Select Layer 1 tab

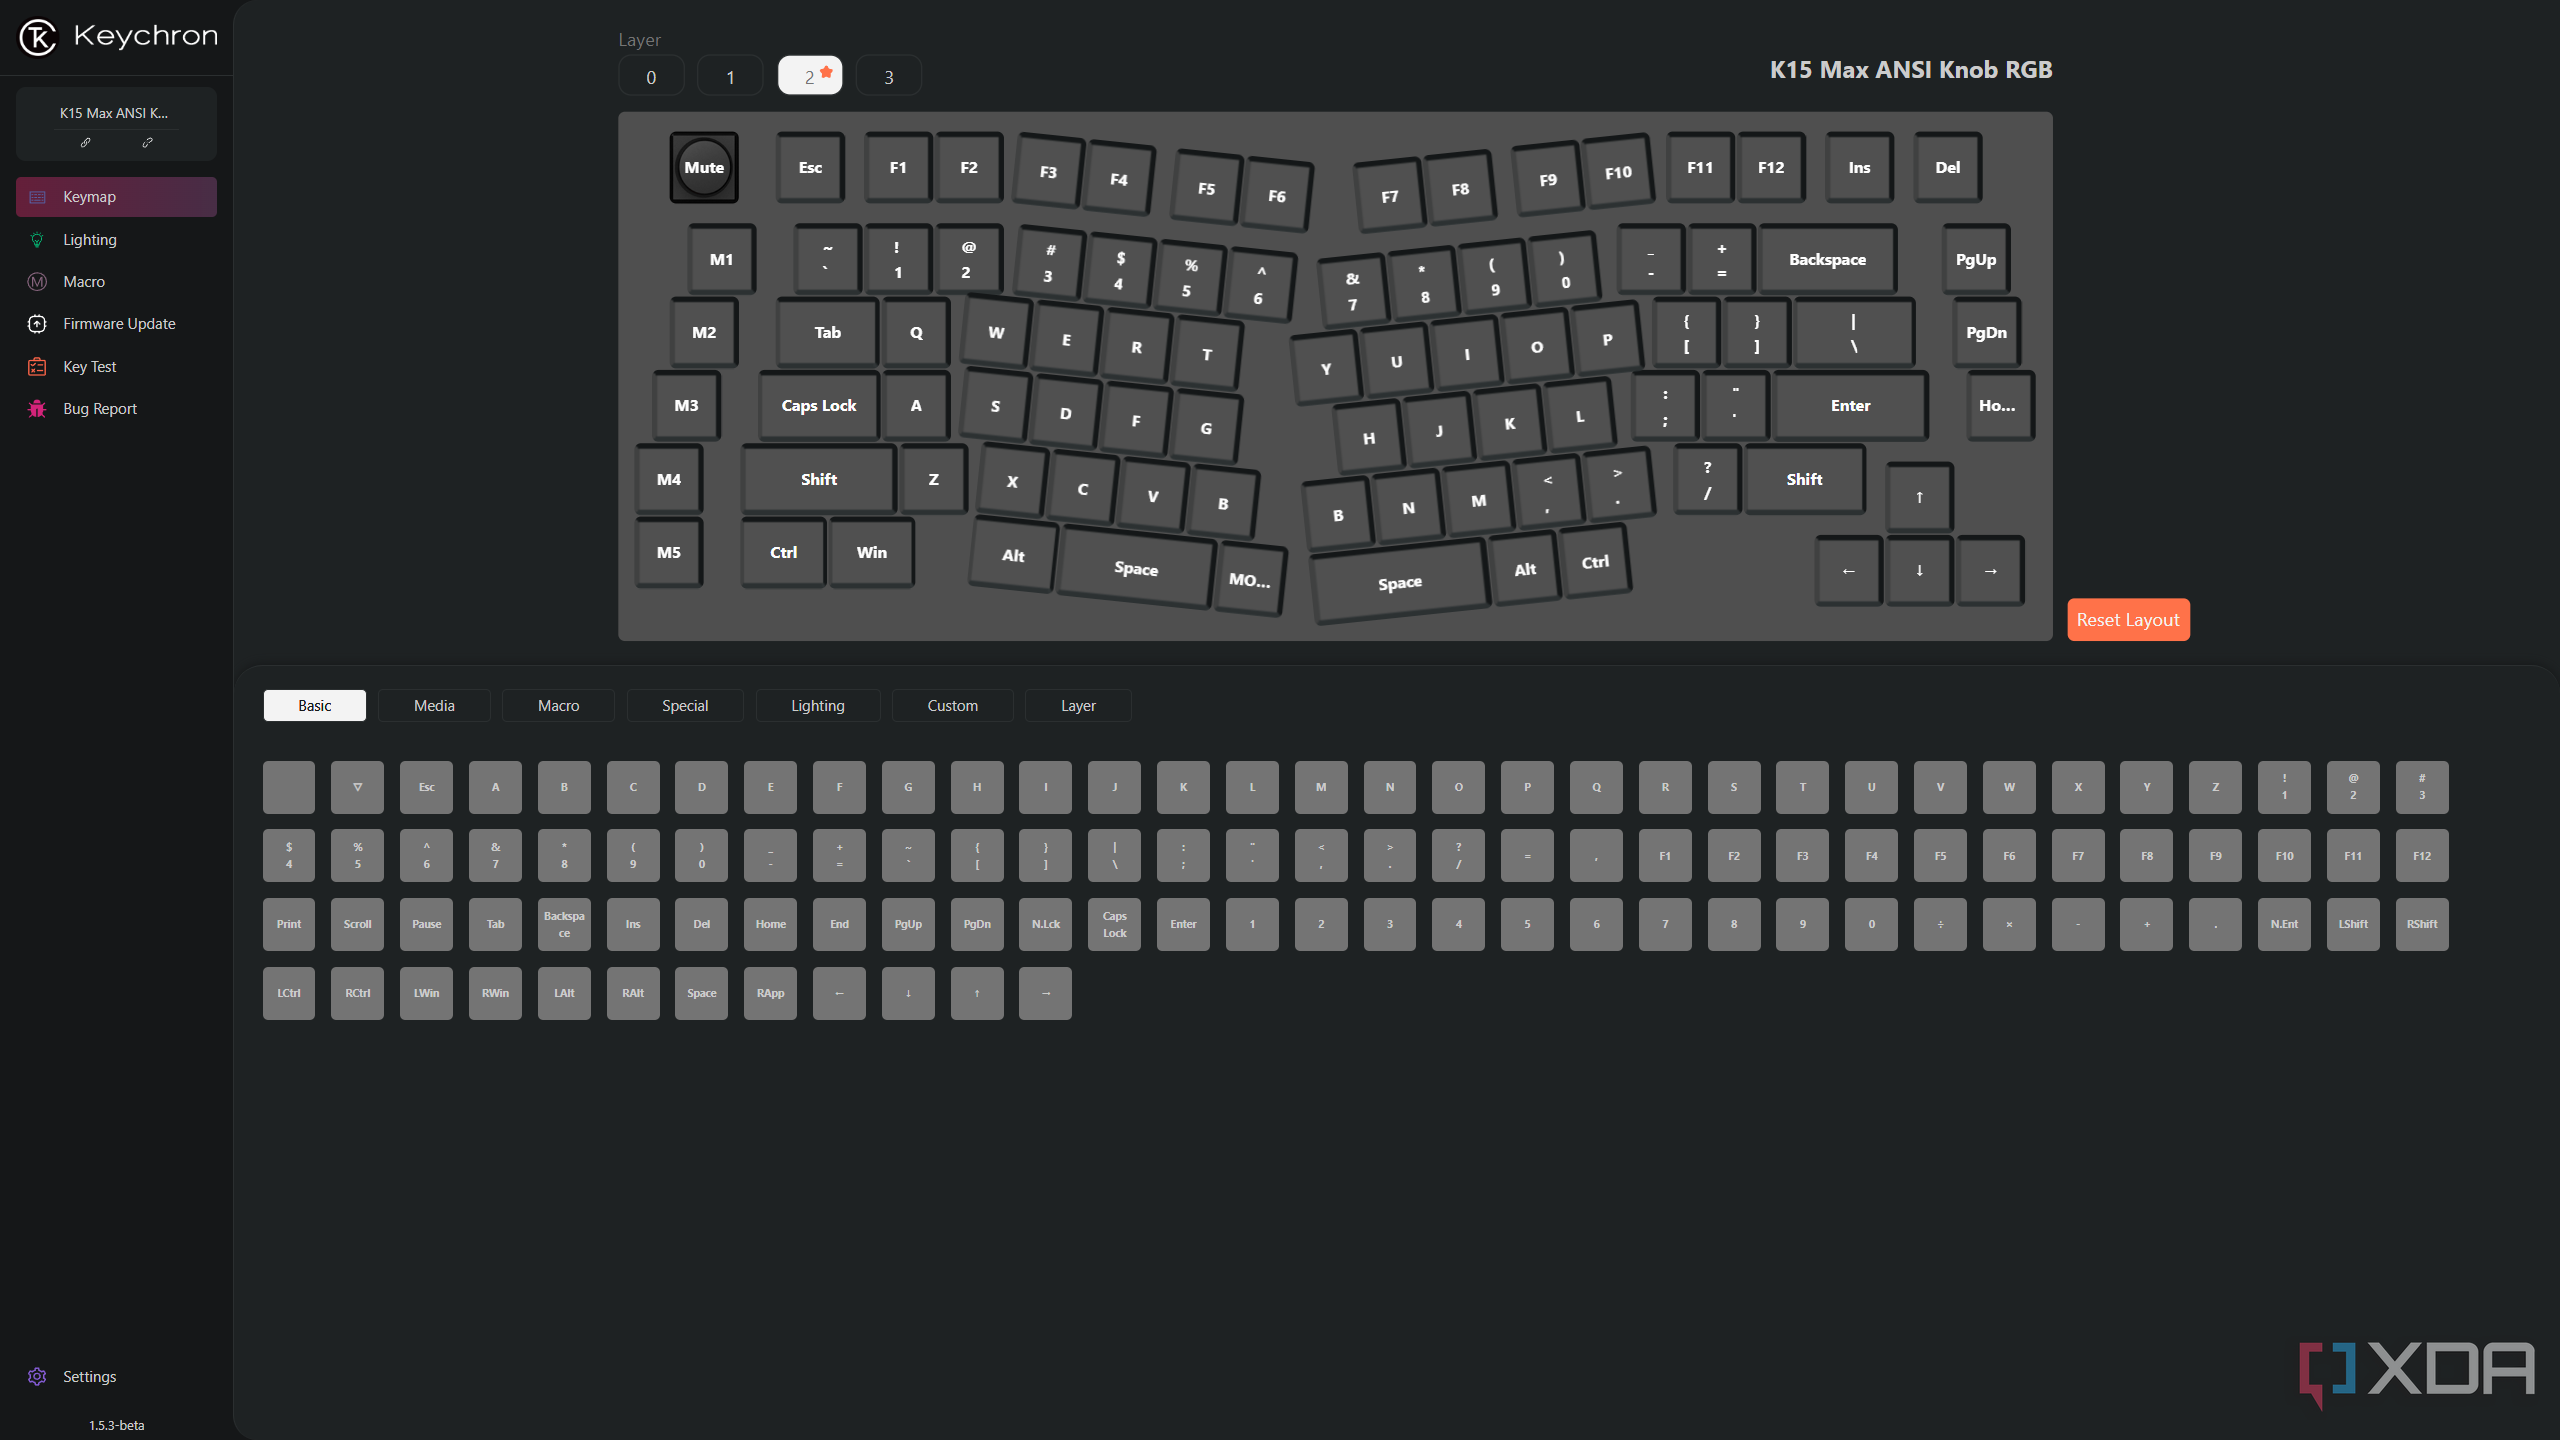(x=731, y=76)
